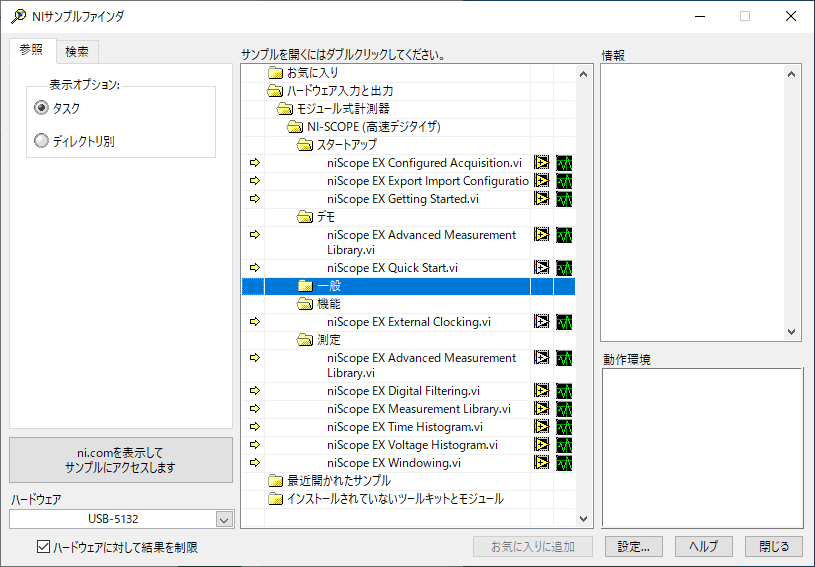Viewport: 815px width, 567px height.
Task: Click waveform icon beside niScope EX Windowing.vi
Action: 564,463
